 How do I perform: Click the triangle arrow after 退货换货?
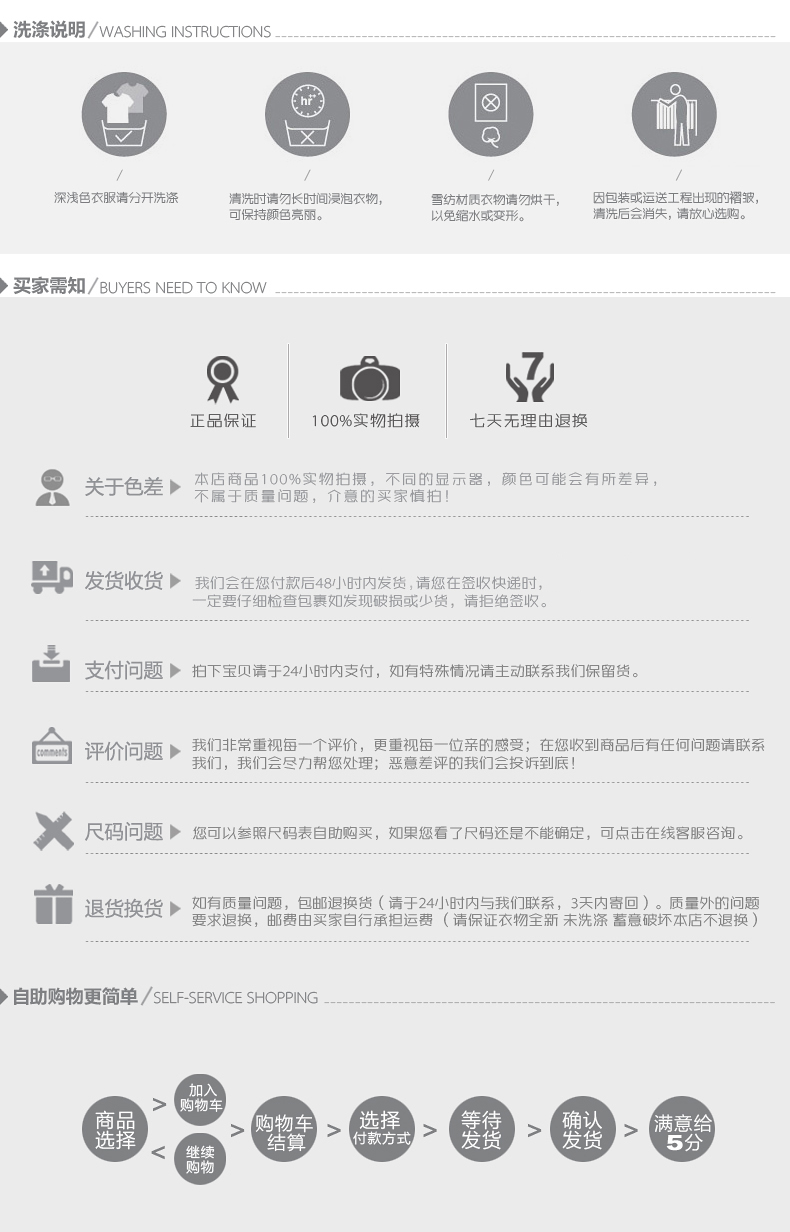176,907
